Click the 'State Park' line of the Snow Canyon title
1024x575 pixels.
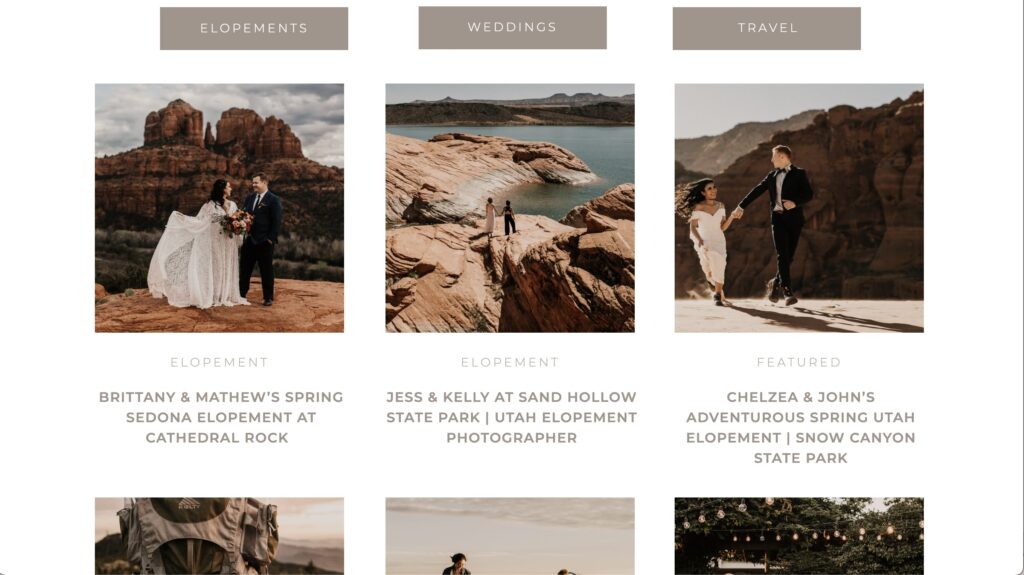tap(801, 458)
